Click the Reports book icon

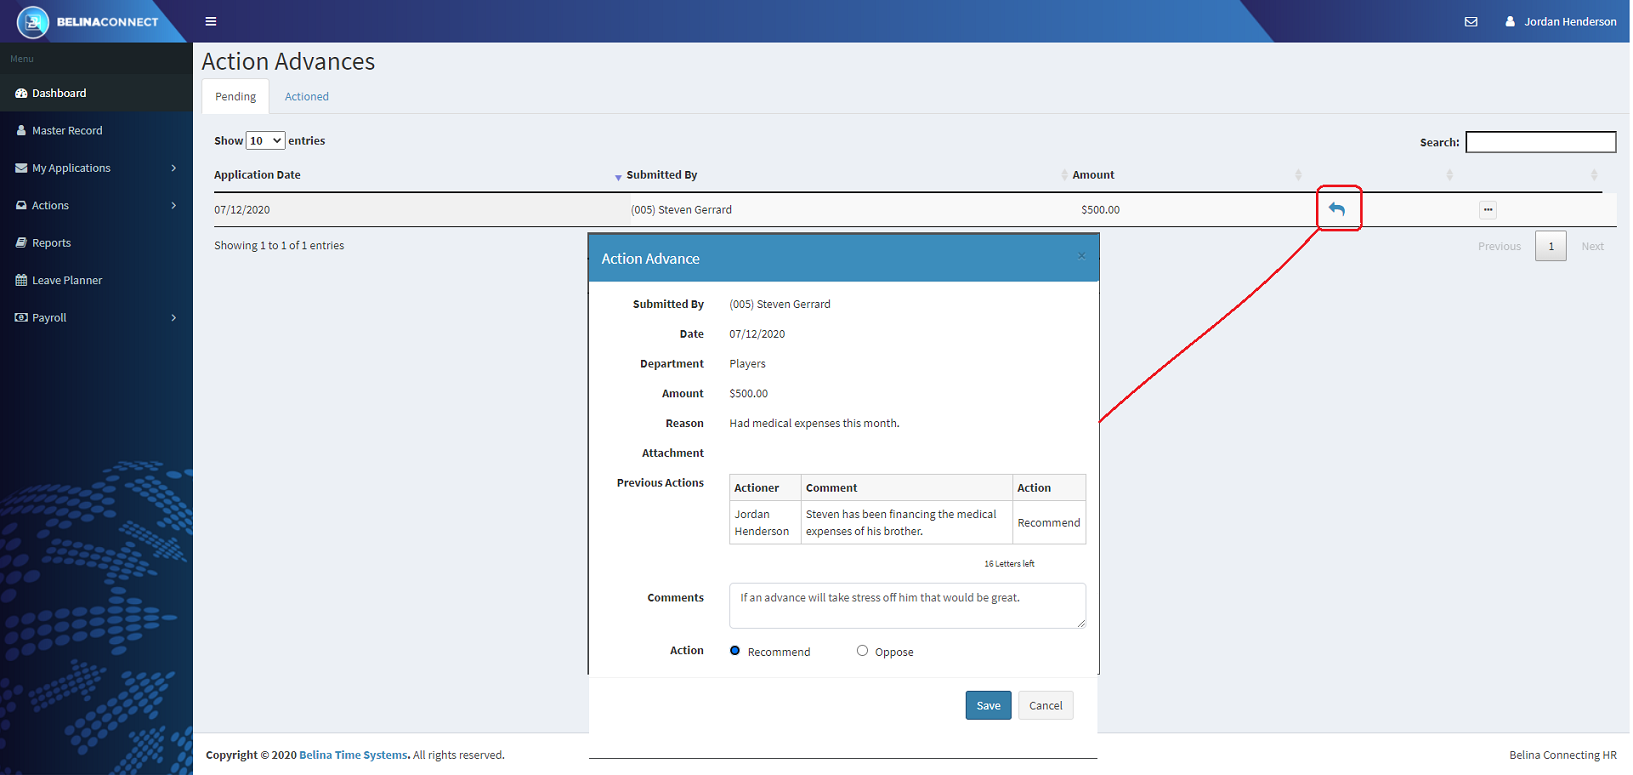(21, 243)
